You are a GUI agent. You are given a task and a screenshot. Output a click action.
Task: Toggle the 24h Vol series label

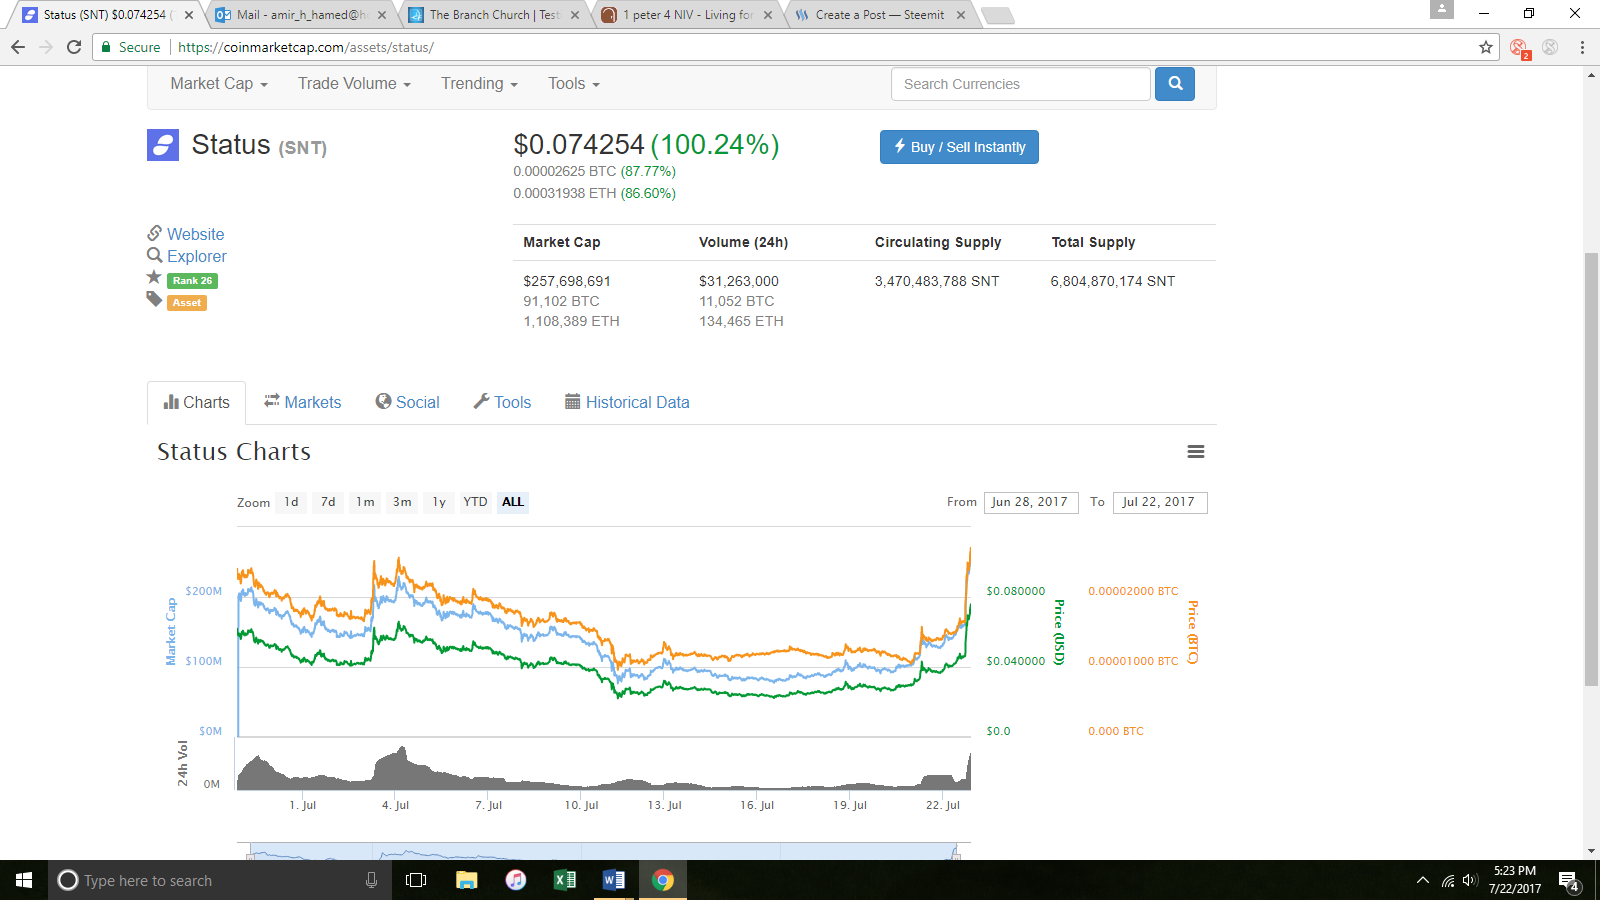(182, 763)
